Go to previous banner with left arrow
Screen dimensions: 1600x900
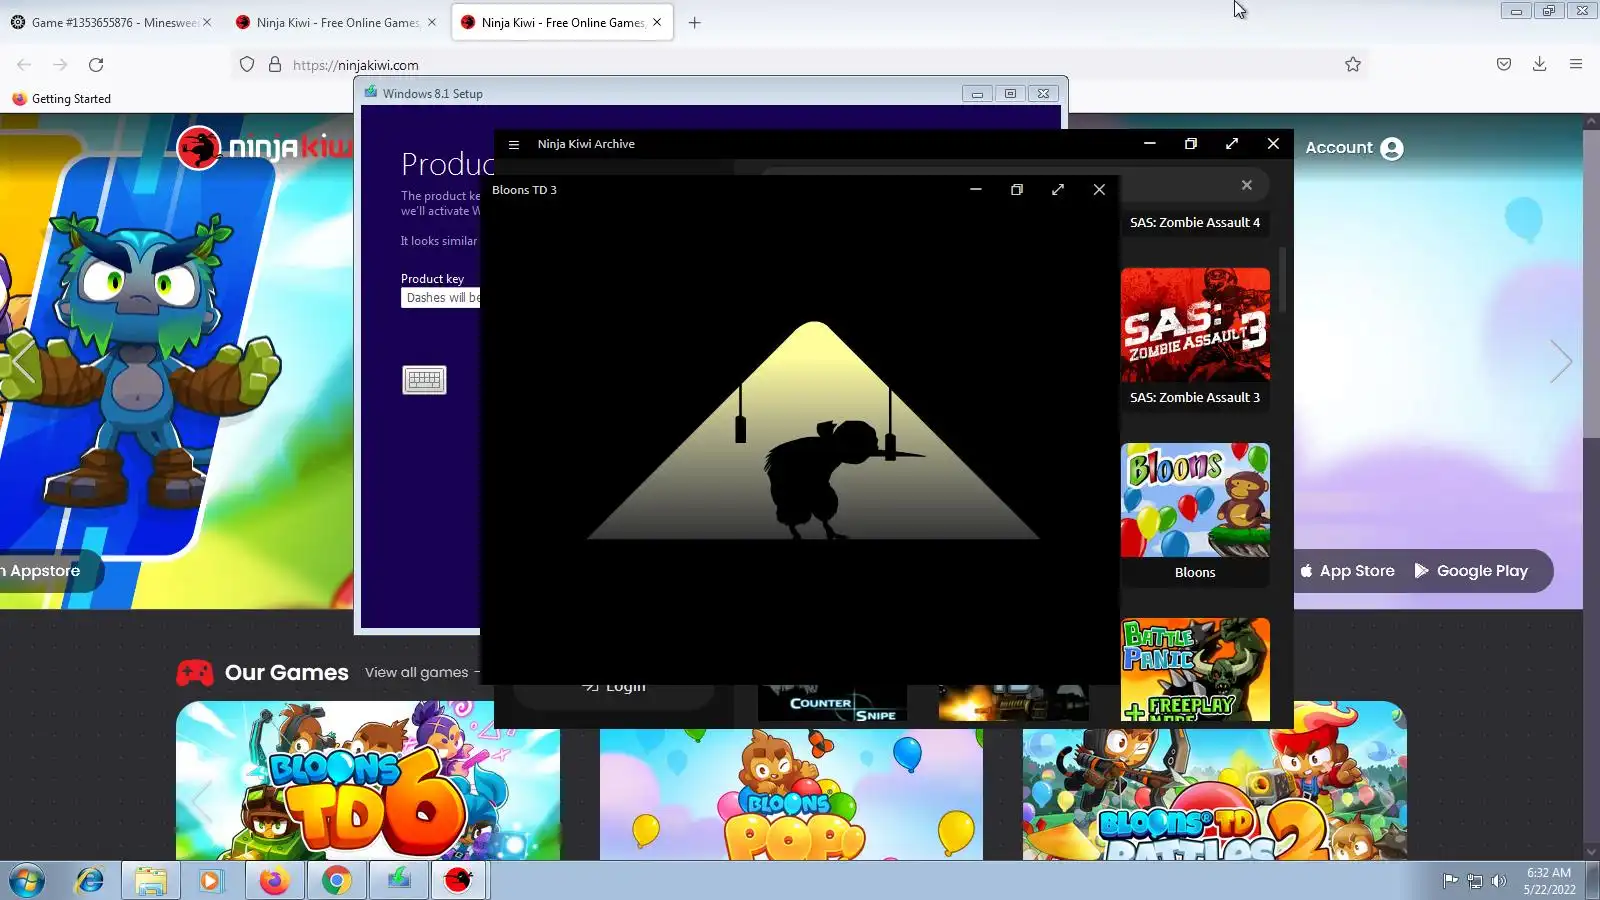(x=21, y=361)
